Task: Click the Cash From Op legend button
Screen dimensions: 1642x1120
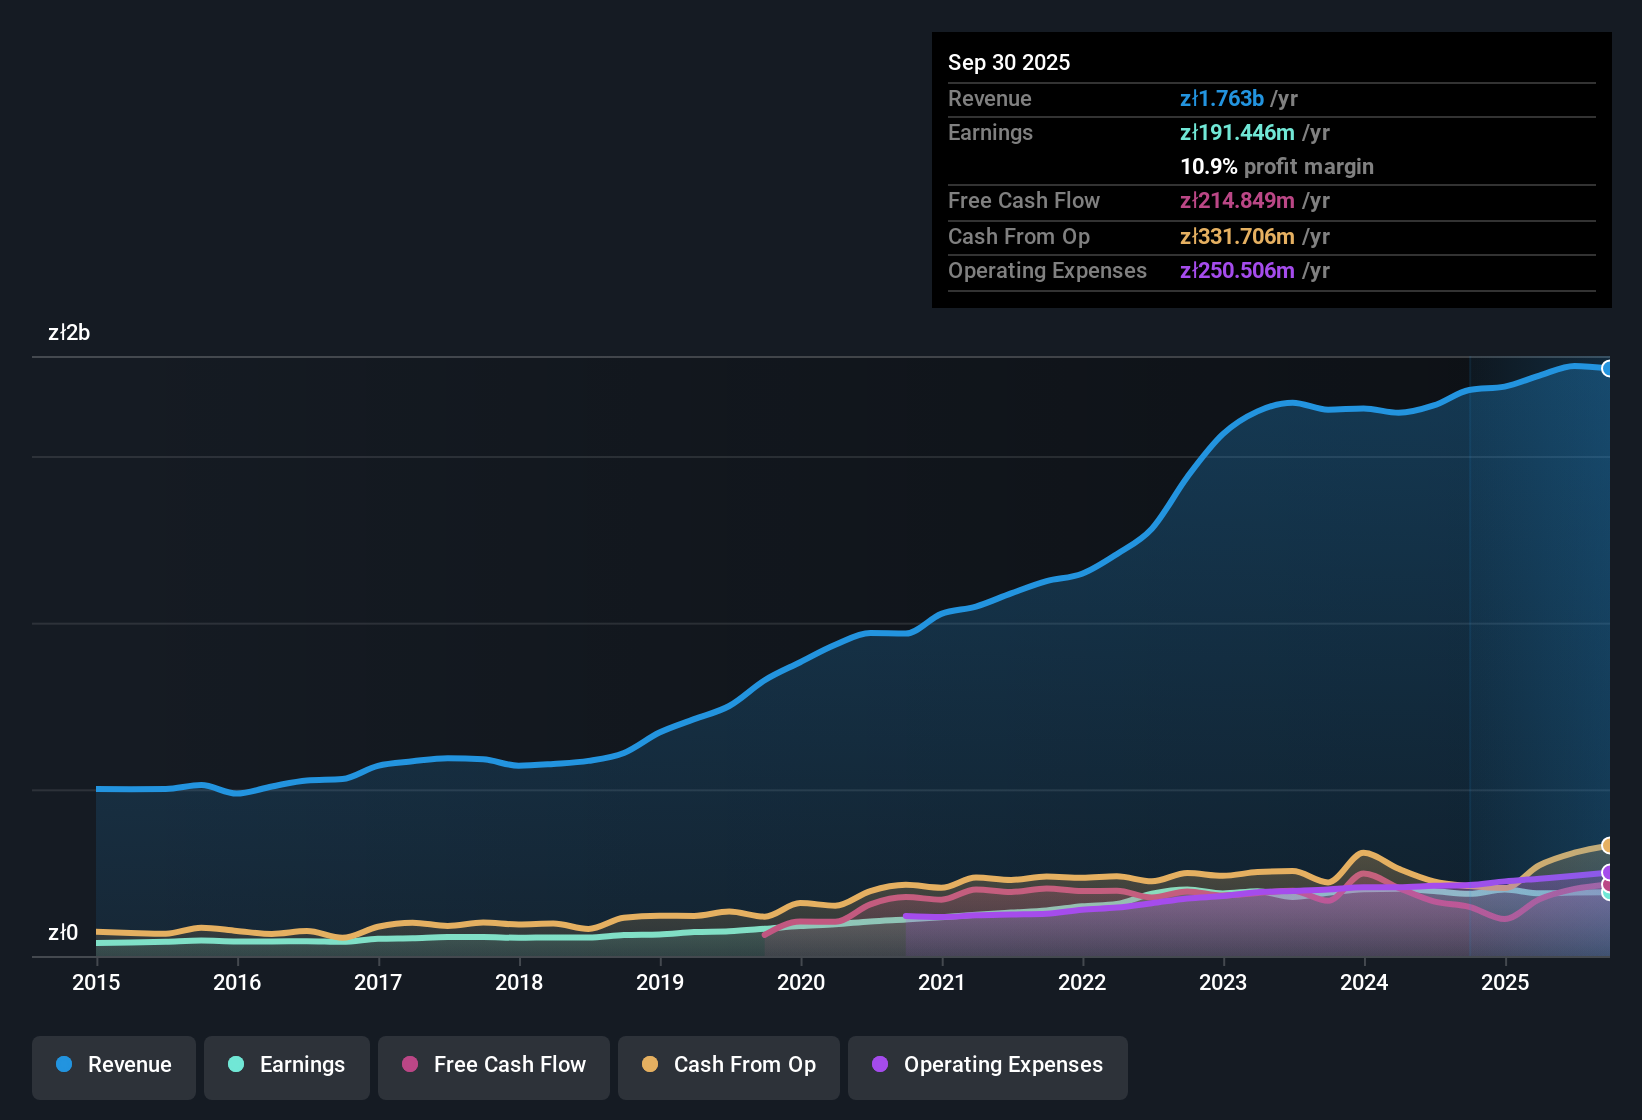Action: 728,1065
